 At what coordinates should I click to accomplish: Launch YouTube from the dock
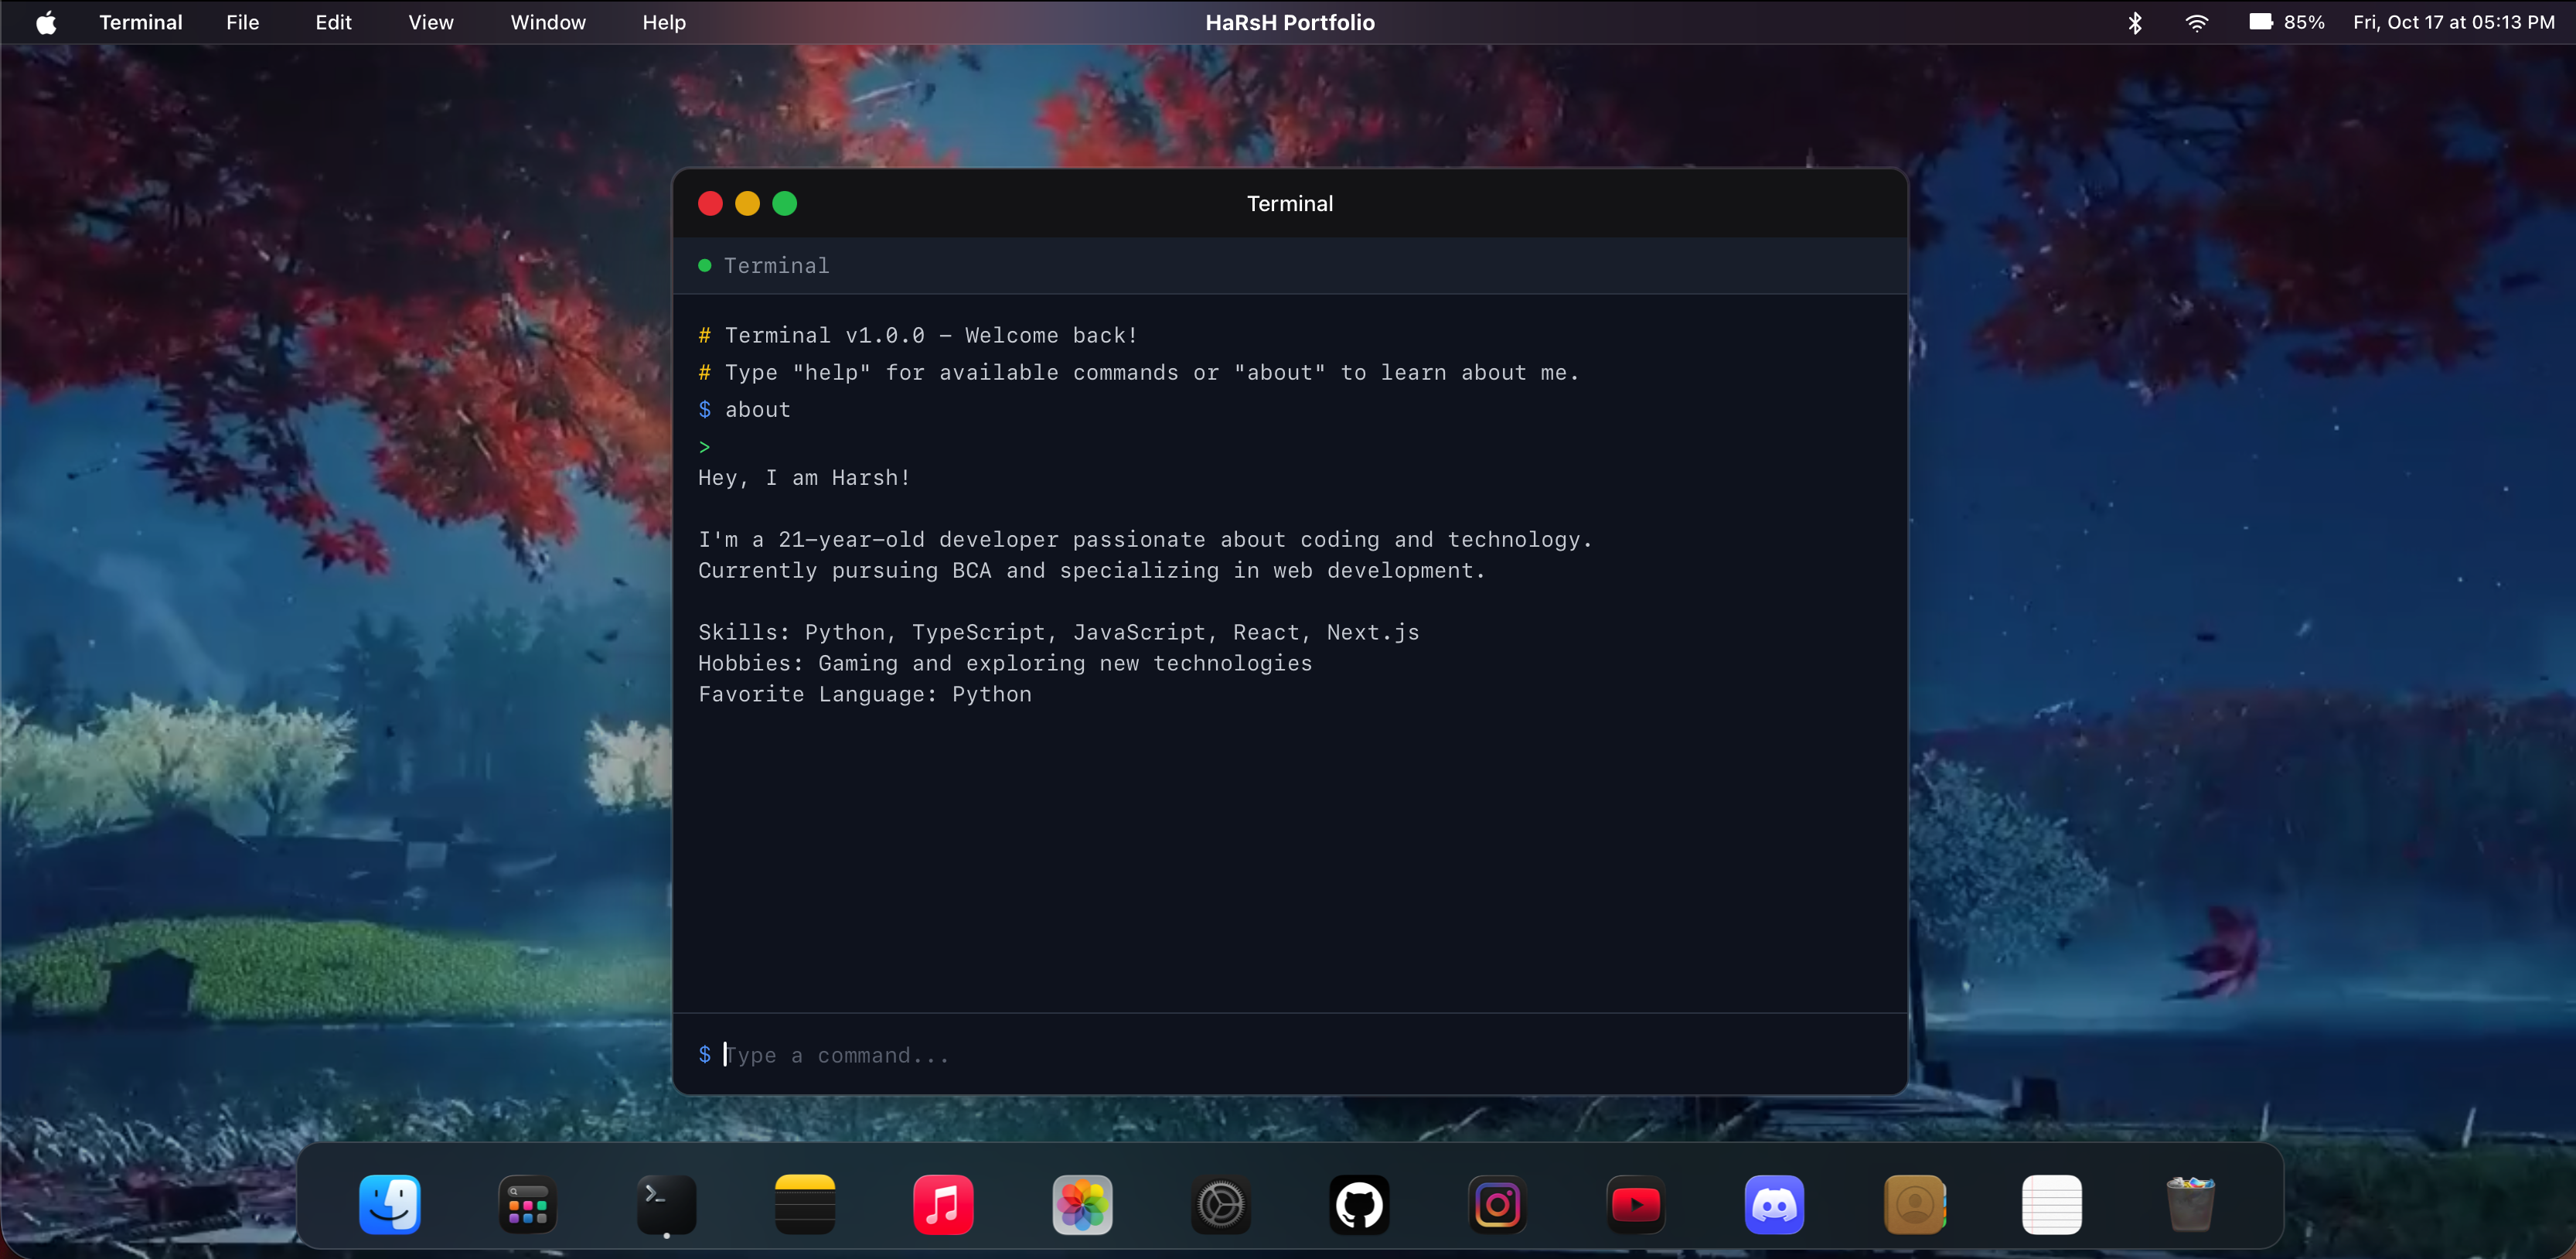click(1636, 1204)
